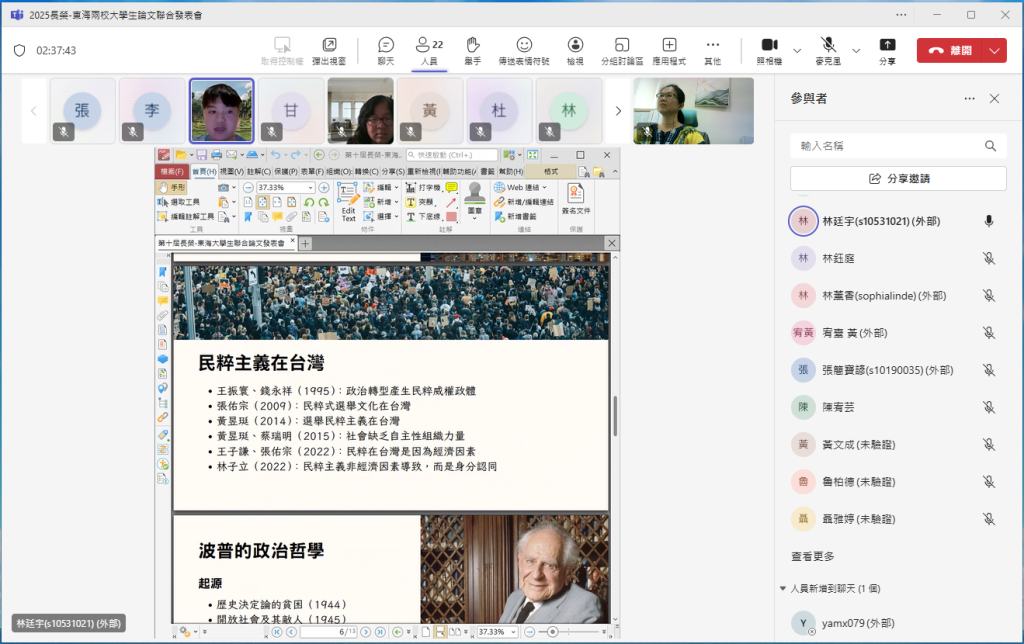The image size is (1024, 644).
Task: Click the 簽名文件 sign document button
Action: pyautogui.click(x=575, y=200)
